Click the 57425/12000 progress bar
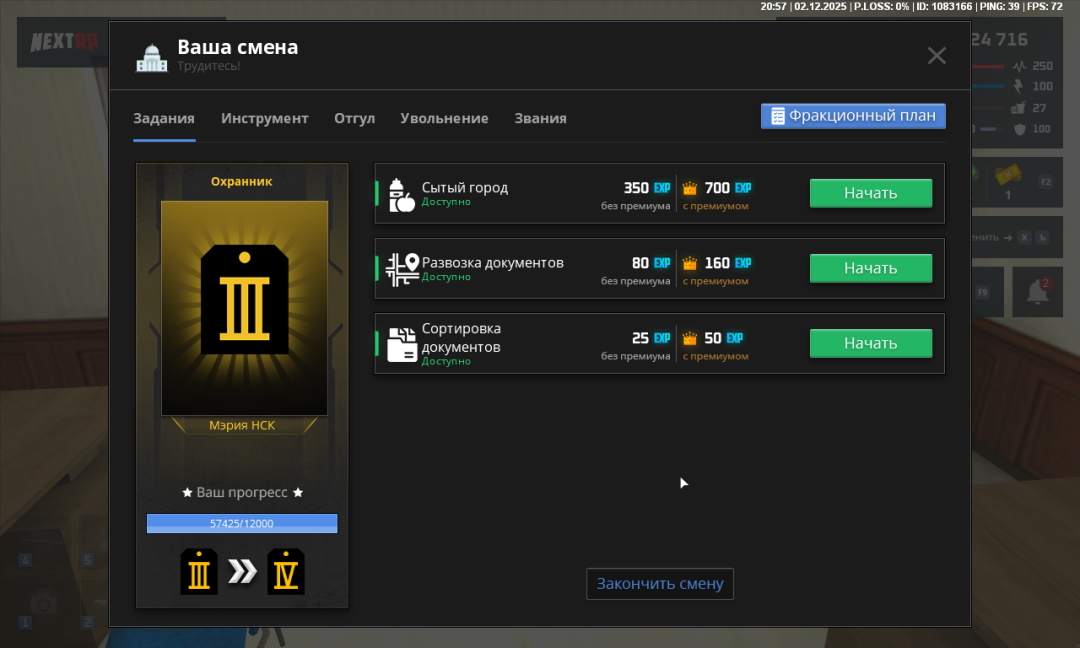 (242, 523)
